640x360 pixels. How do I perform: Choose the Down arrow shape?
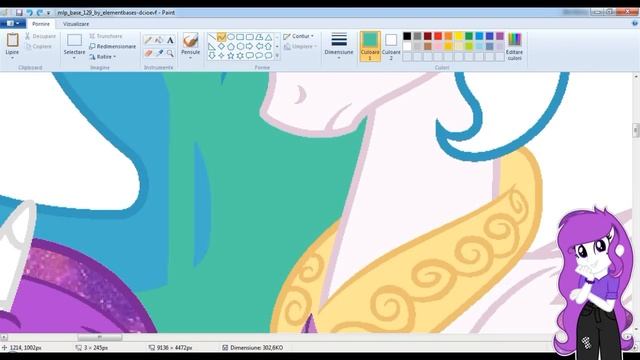tap(212, 56)
